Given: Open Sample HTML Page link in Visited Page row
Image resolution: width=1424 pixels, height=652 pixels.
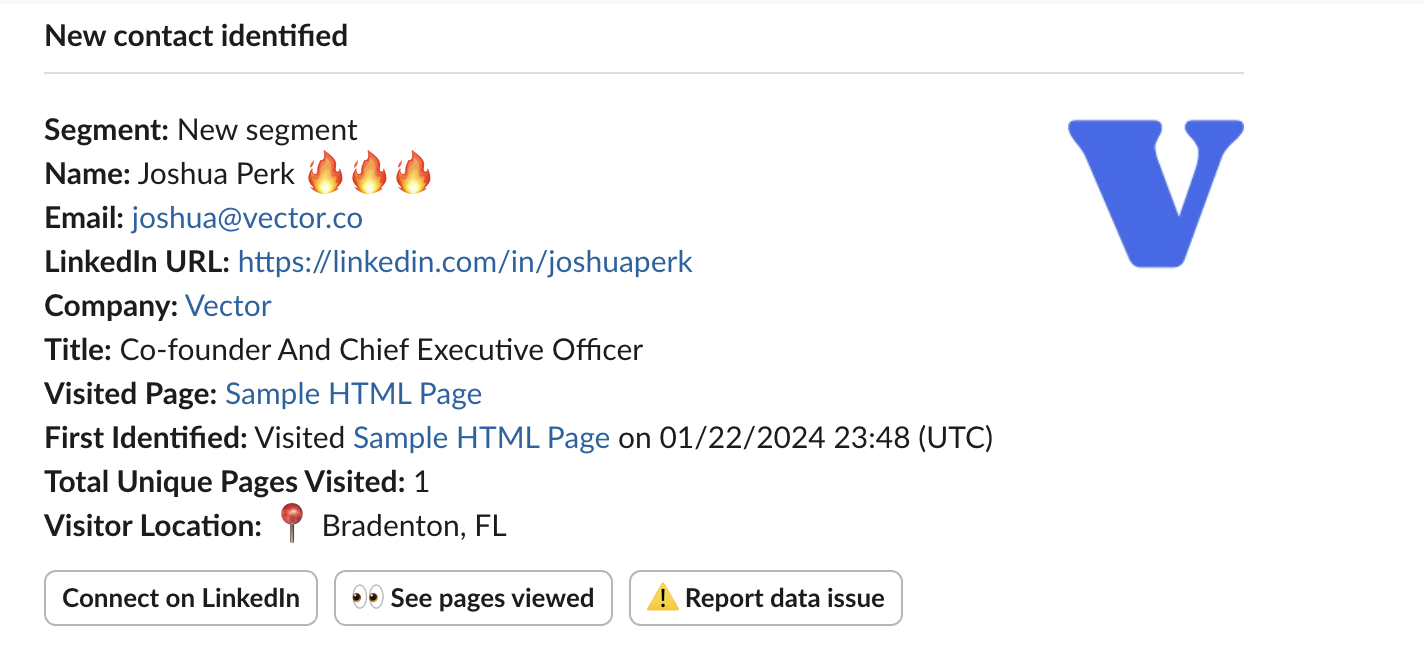Looking at the screenshot, I should pos(353,394).
